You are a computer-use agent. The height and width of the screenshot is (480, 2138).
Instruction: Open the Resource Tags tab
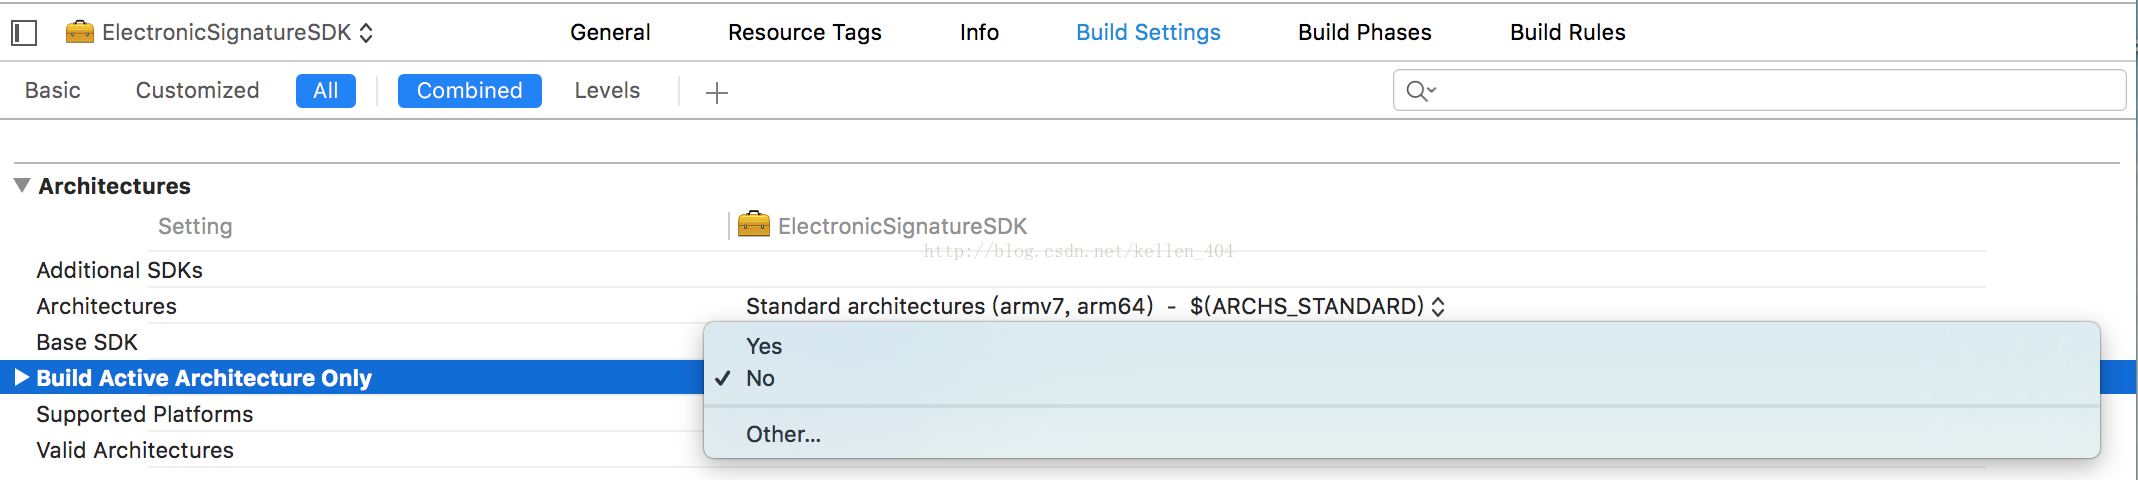click(x=804, y=32)
